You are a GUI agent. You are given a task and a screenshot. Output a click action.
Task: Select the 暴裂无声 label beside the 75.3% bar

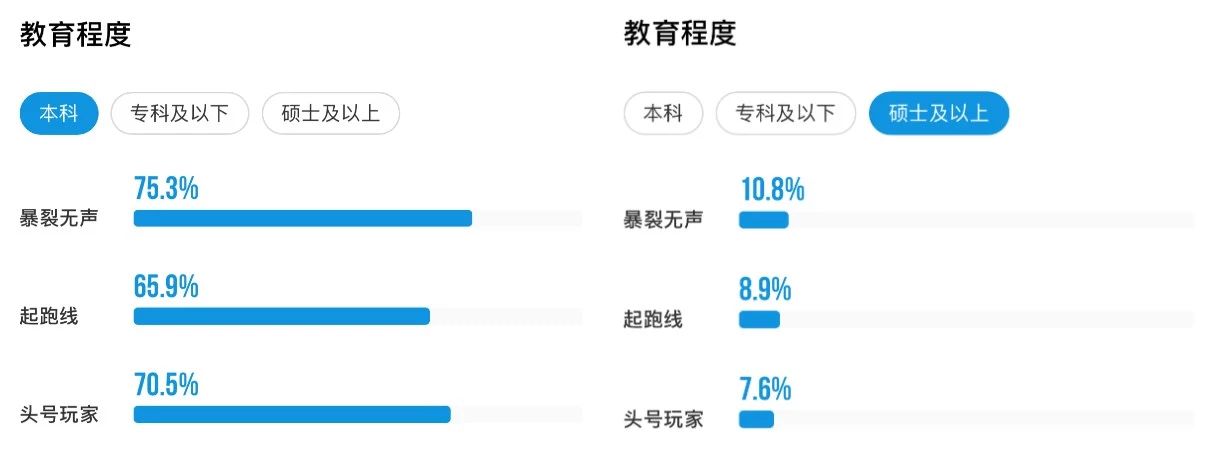tap(59, 218)
